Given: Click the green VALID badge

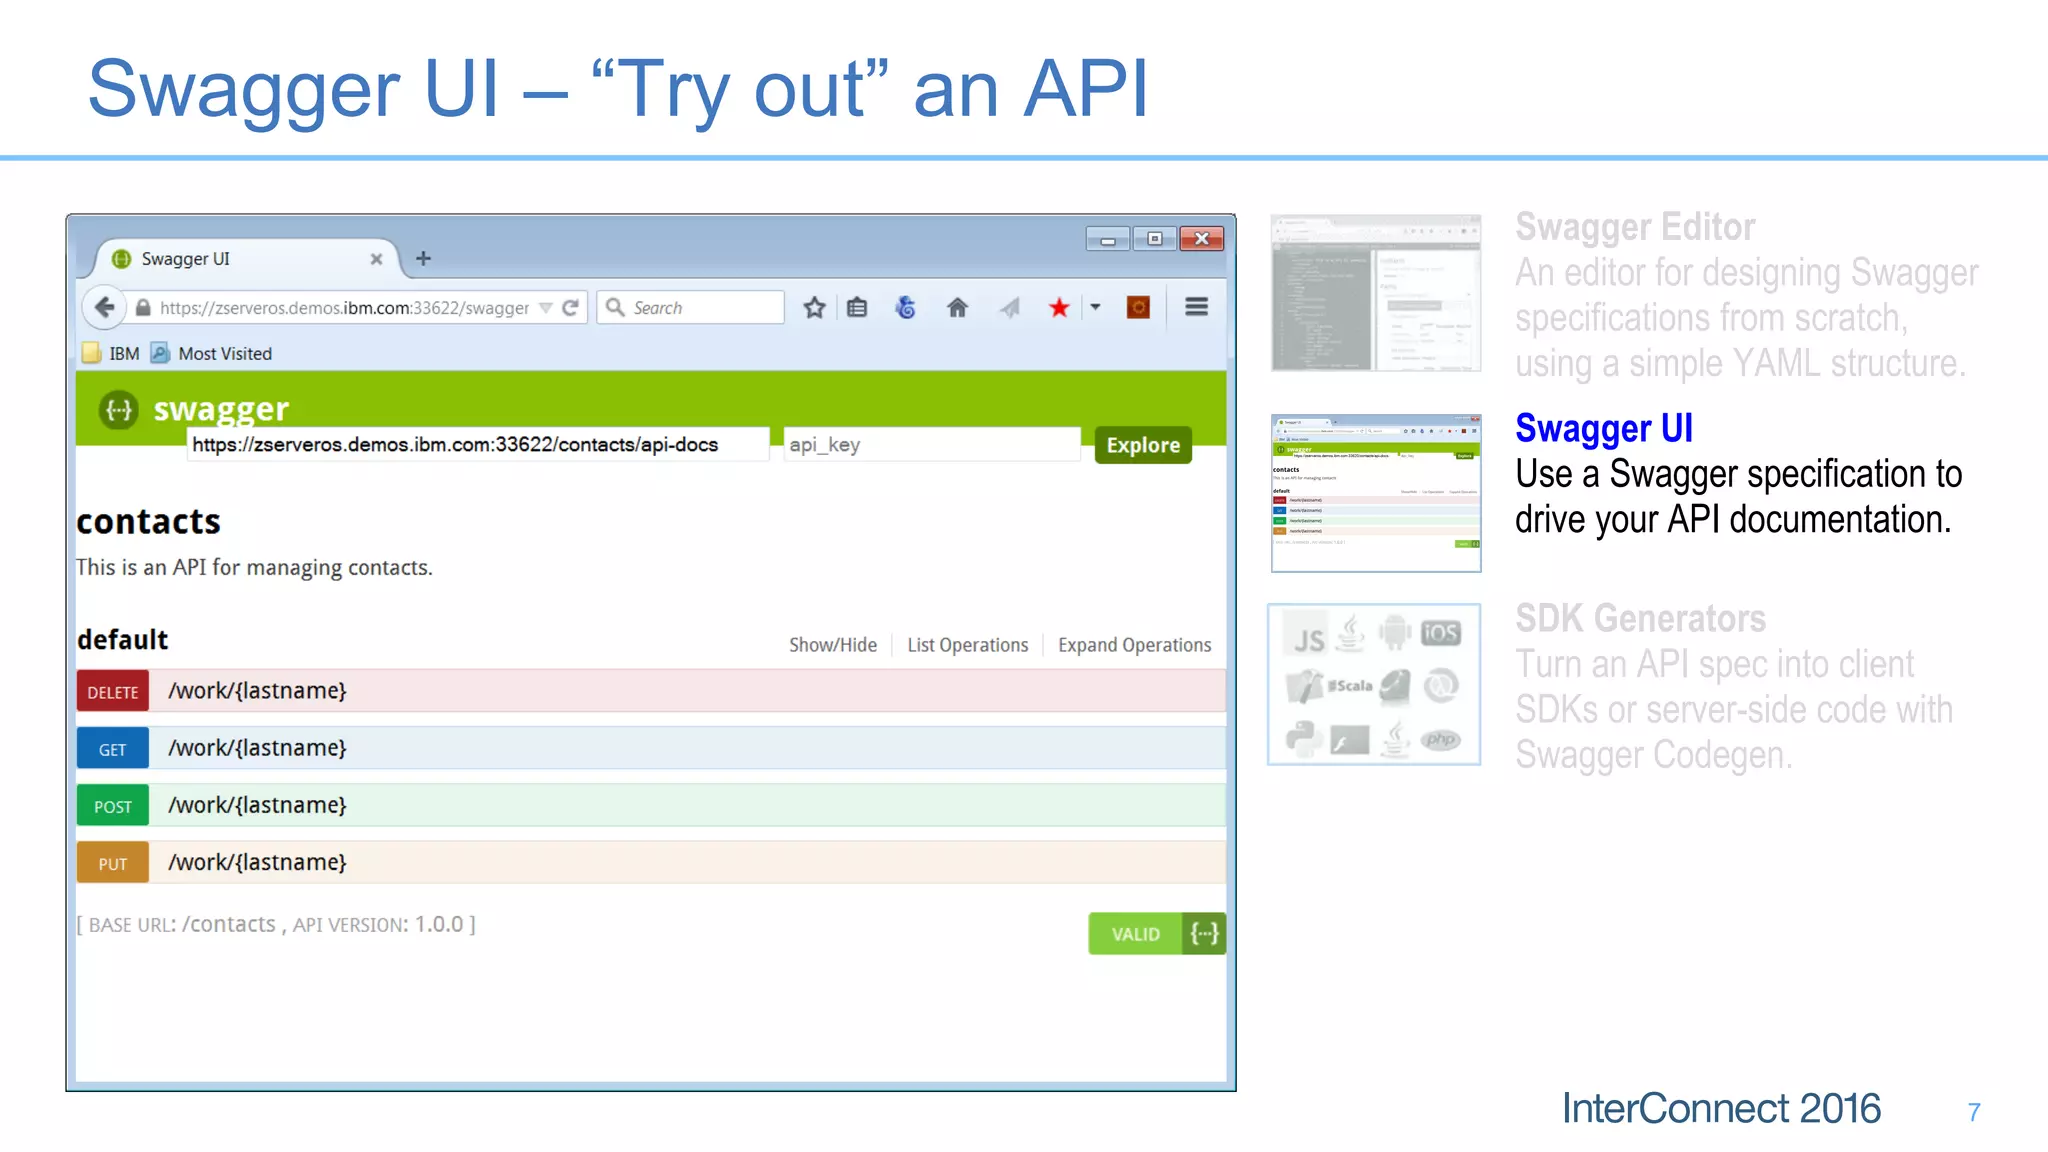Looking at the screenshot, I should [x=1135, y=934].
